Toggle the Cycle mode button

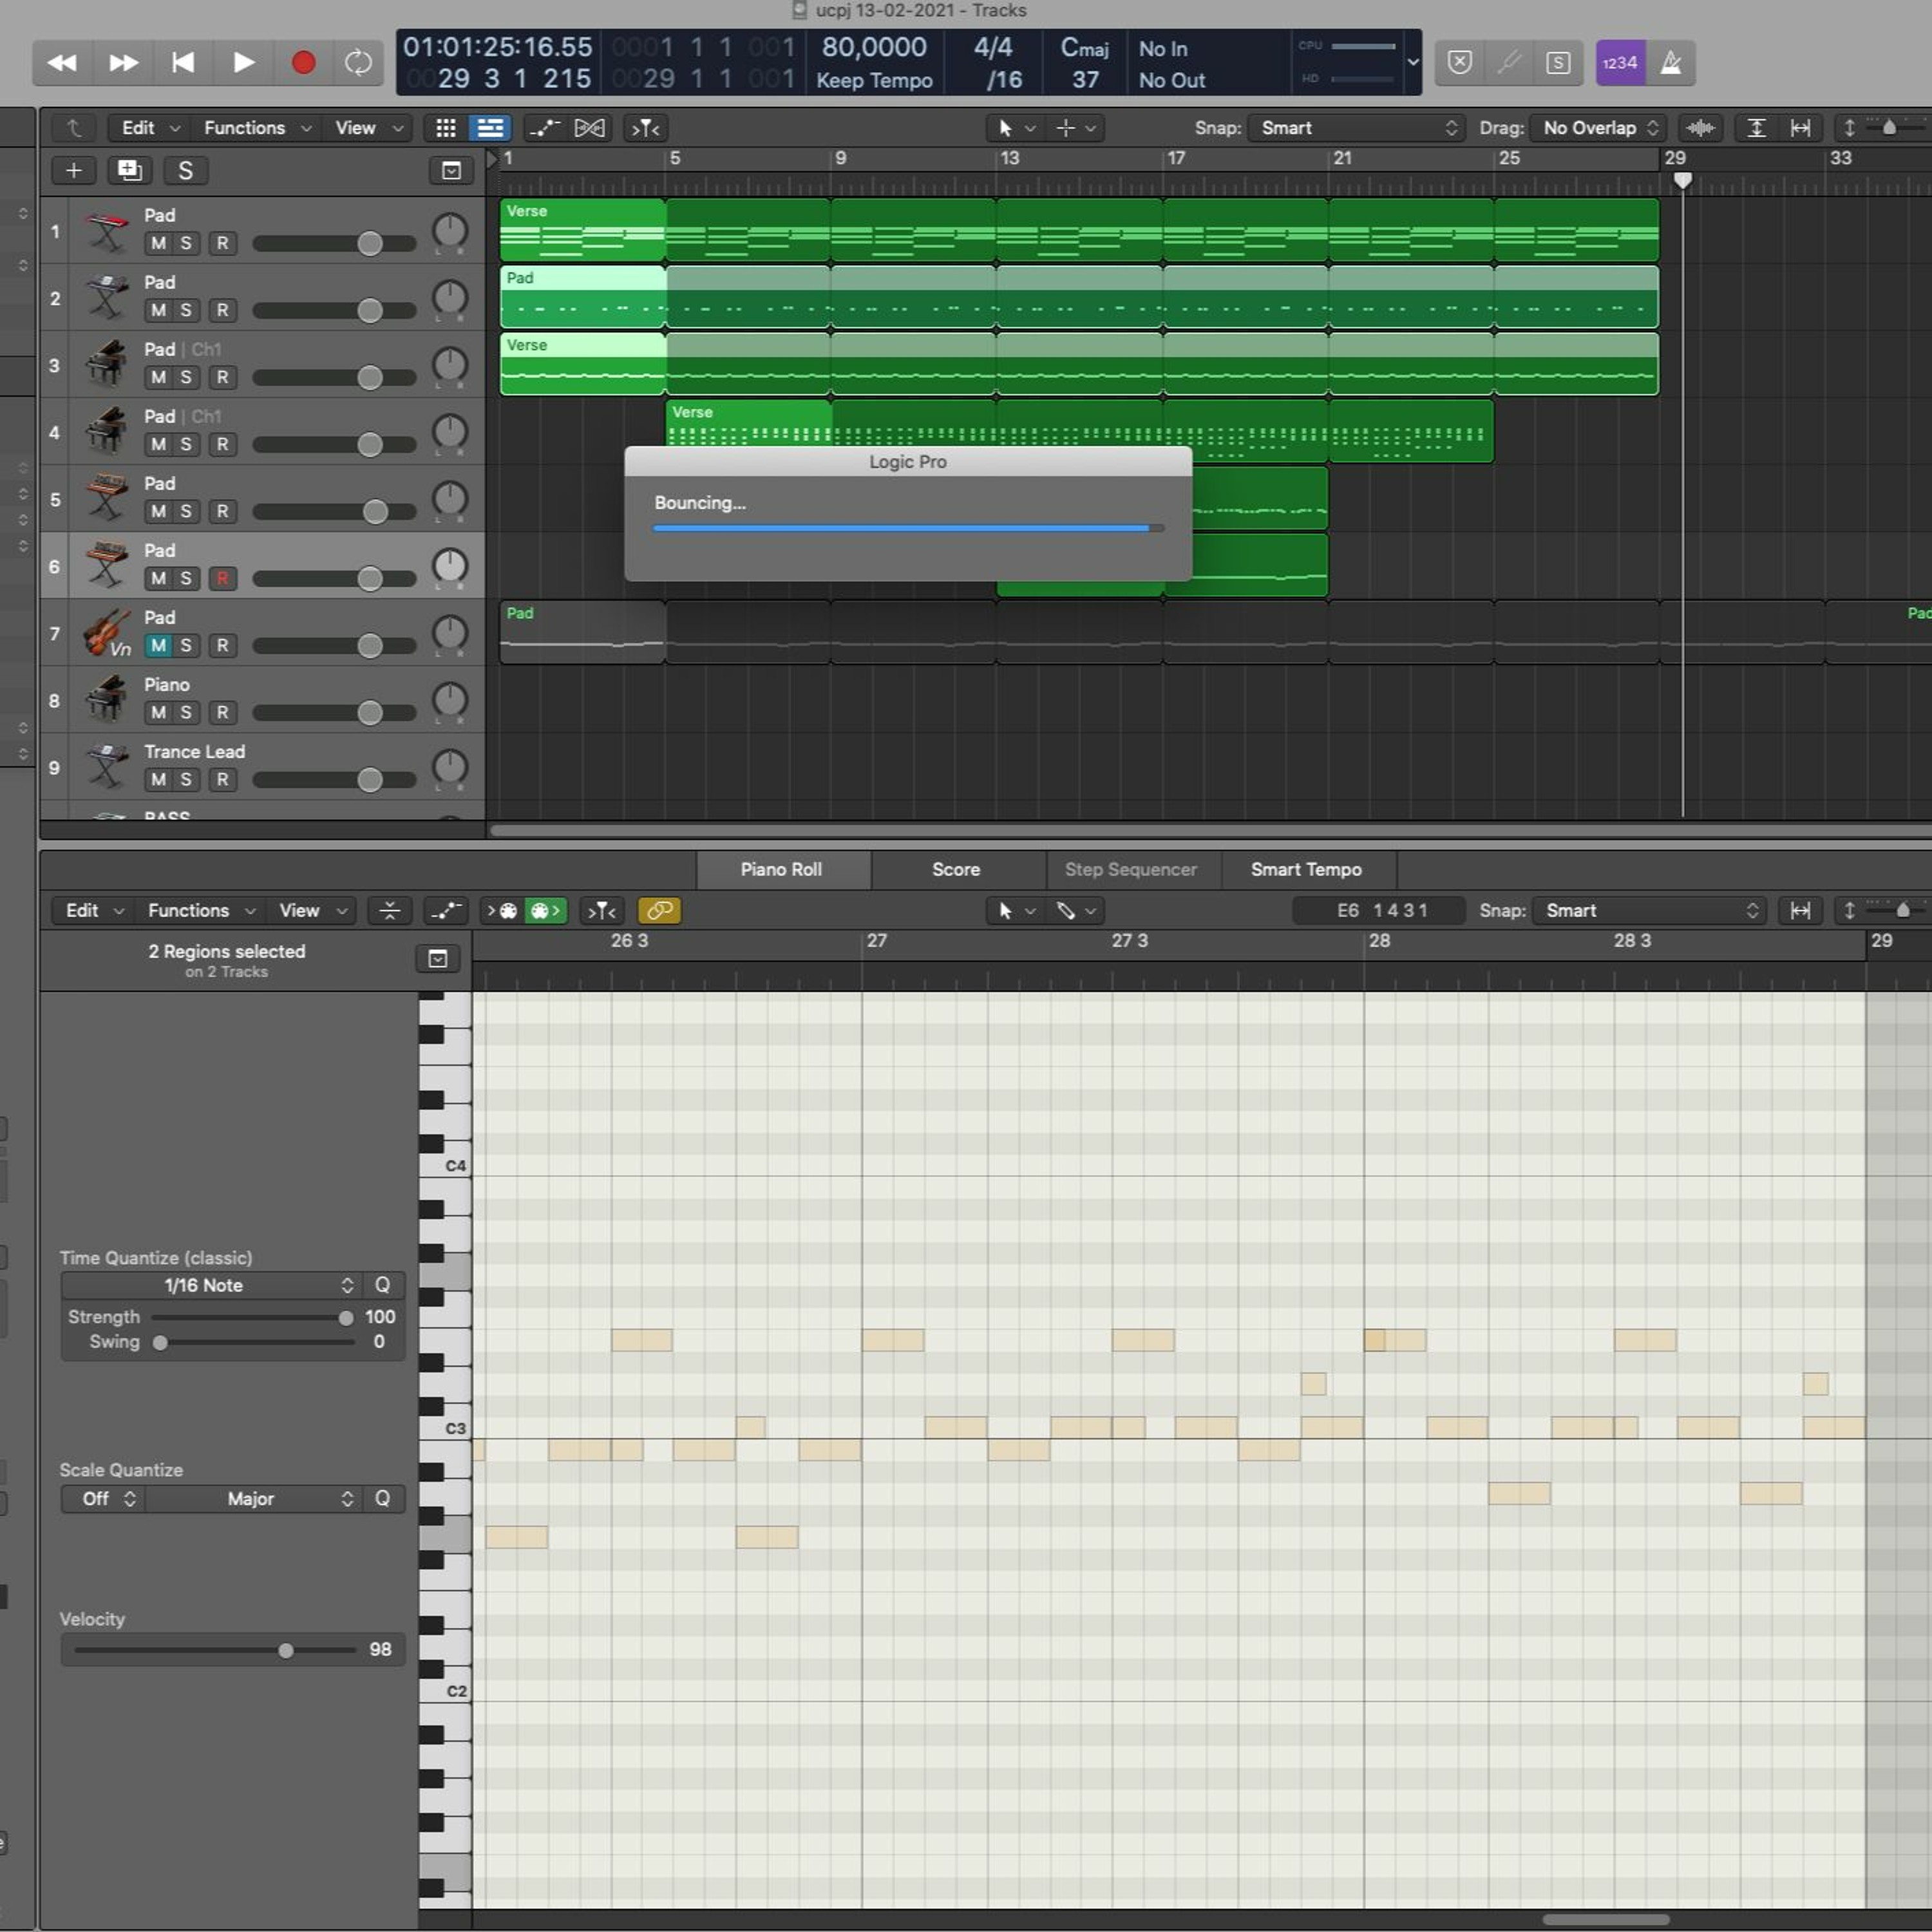tap(358, 63)
